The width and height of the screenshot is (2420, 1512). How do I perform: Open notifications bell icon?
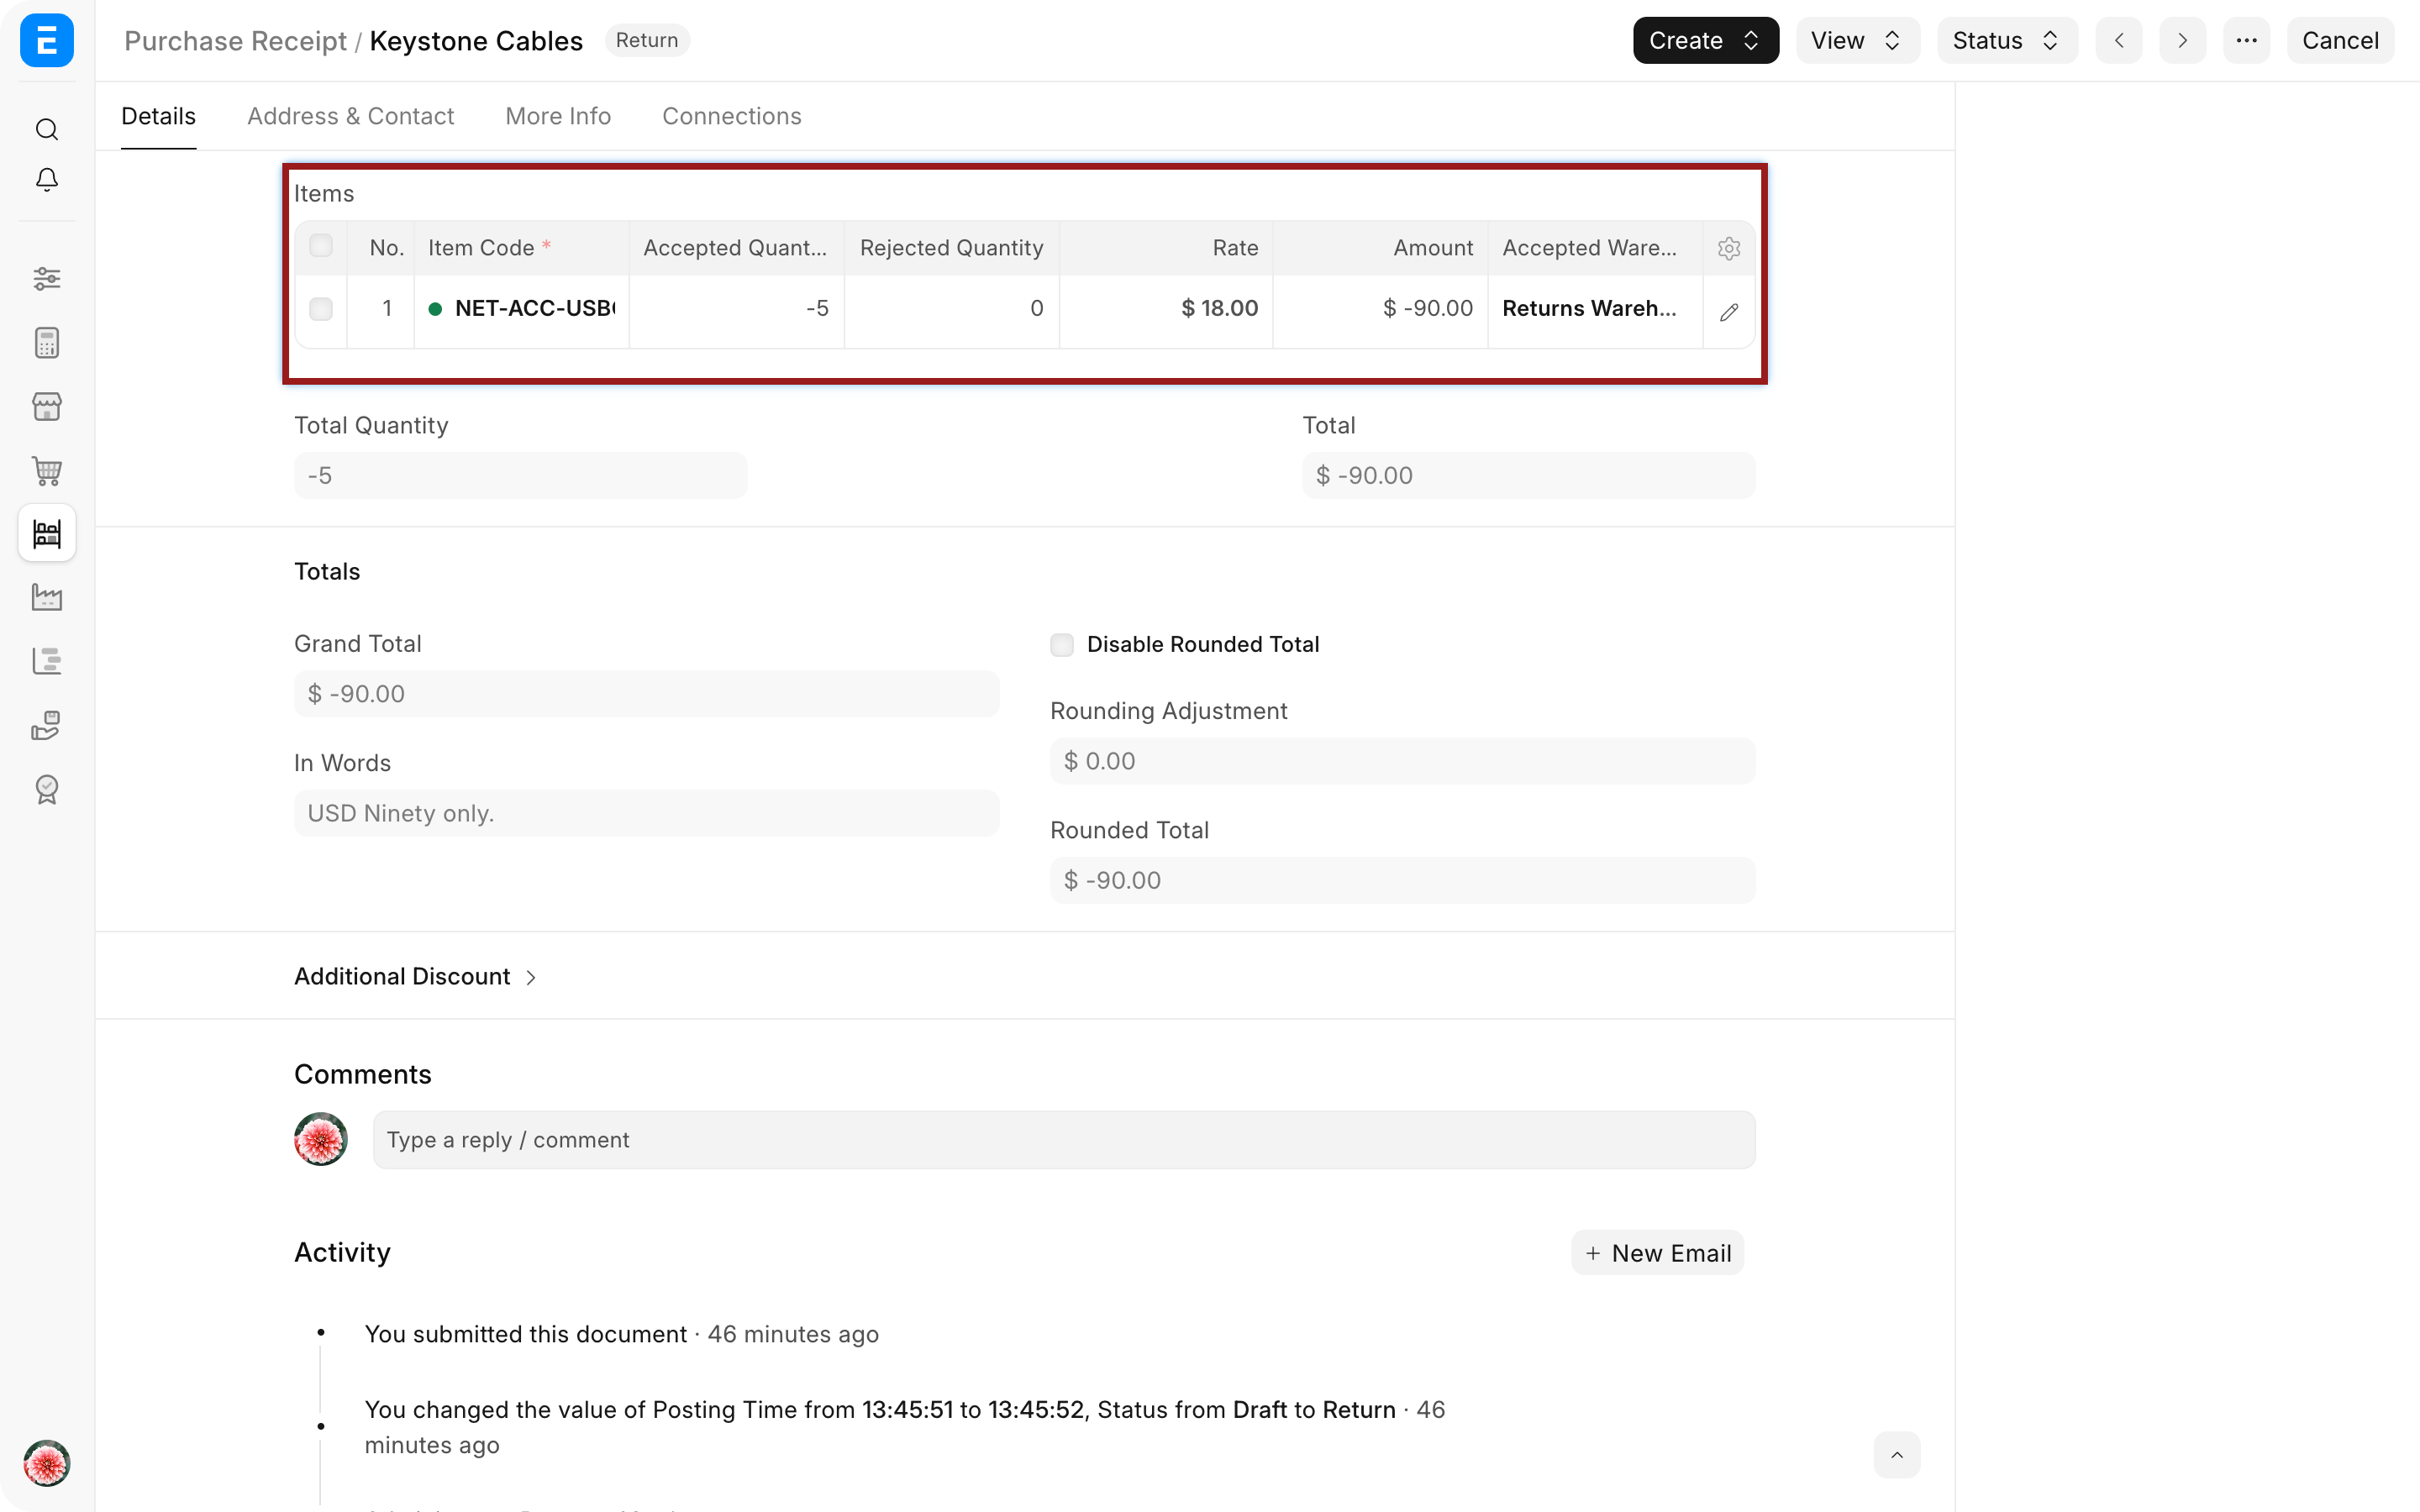(47, 180)
